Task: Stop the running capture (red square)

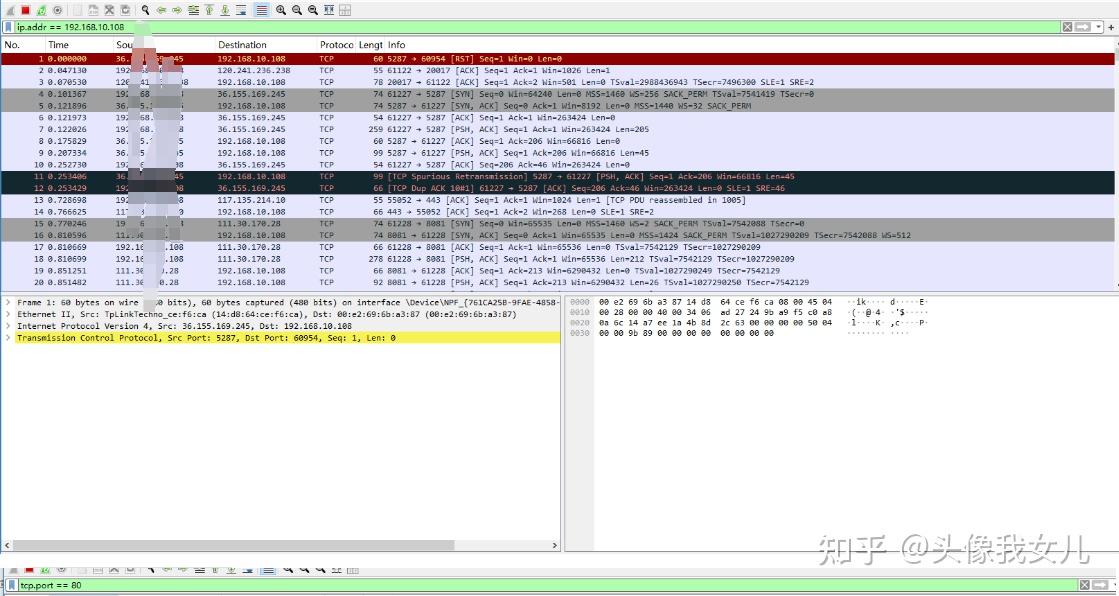Action: click(x=25, y=10)
